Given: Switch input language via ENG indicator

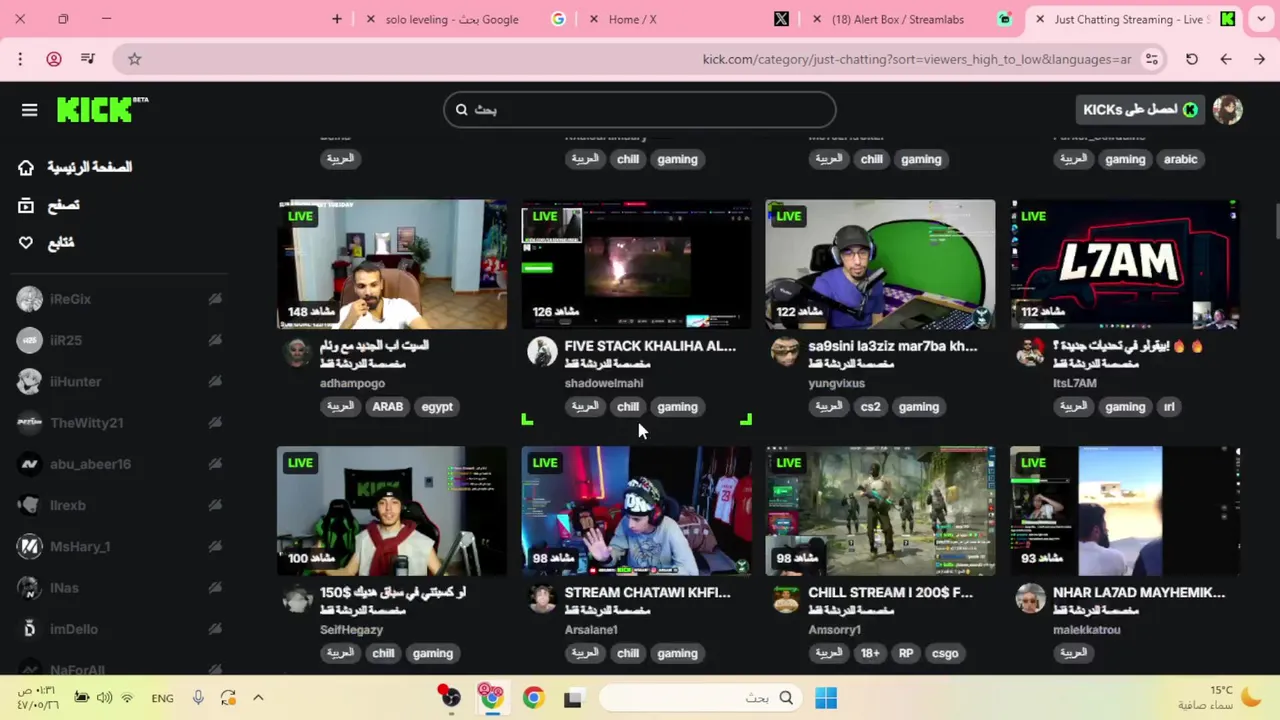Looking at the screenshot, I should [x=162, y=698].
